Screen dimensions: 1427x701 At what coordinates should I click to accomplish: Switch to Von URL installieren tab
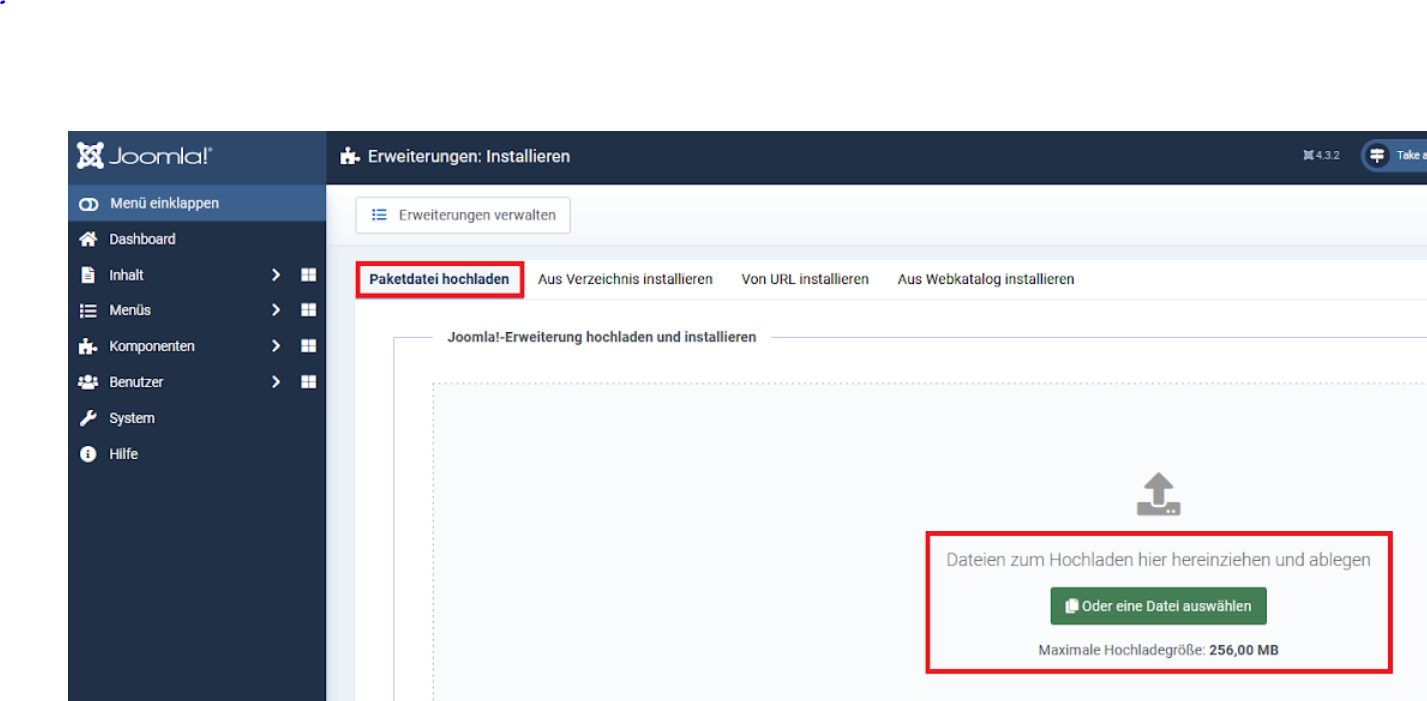coord(805,279)
